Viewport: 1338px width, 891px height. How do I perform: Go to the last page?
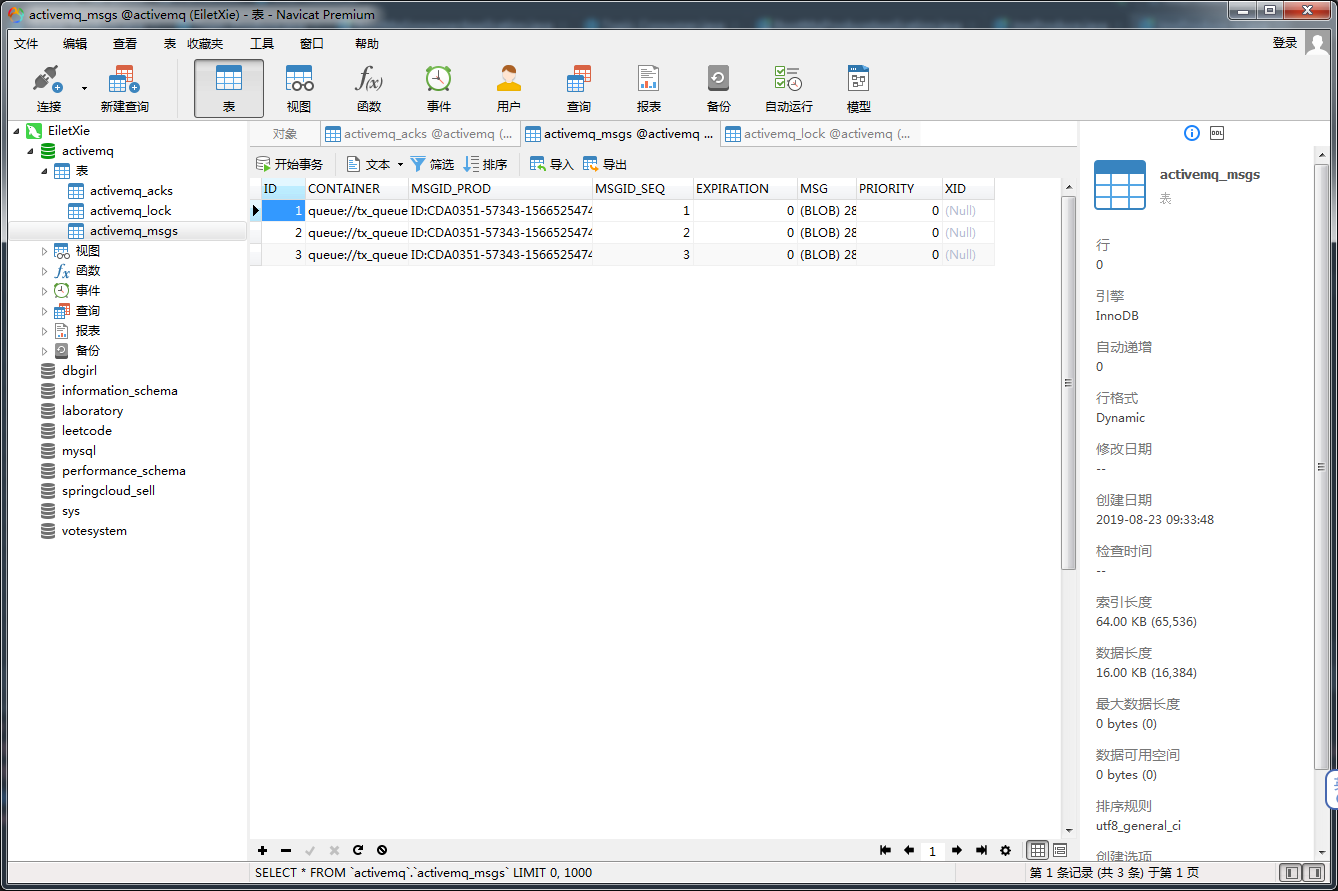coord(981,850)
